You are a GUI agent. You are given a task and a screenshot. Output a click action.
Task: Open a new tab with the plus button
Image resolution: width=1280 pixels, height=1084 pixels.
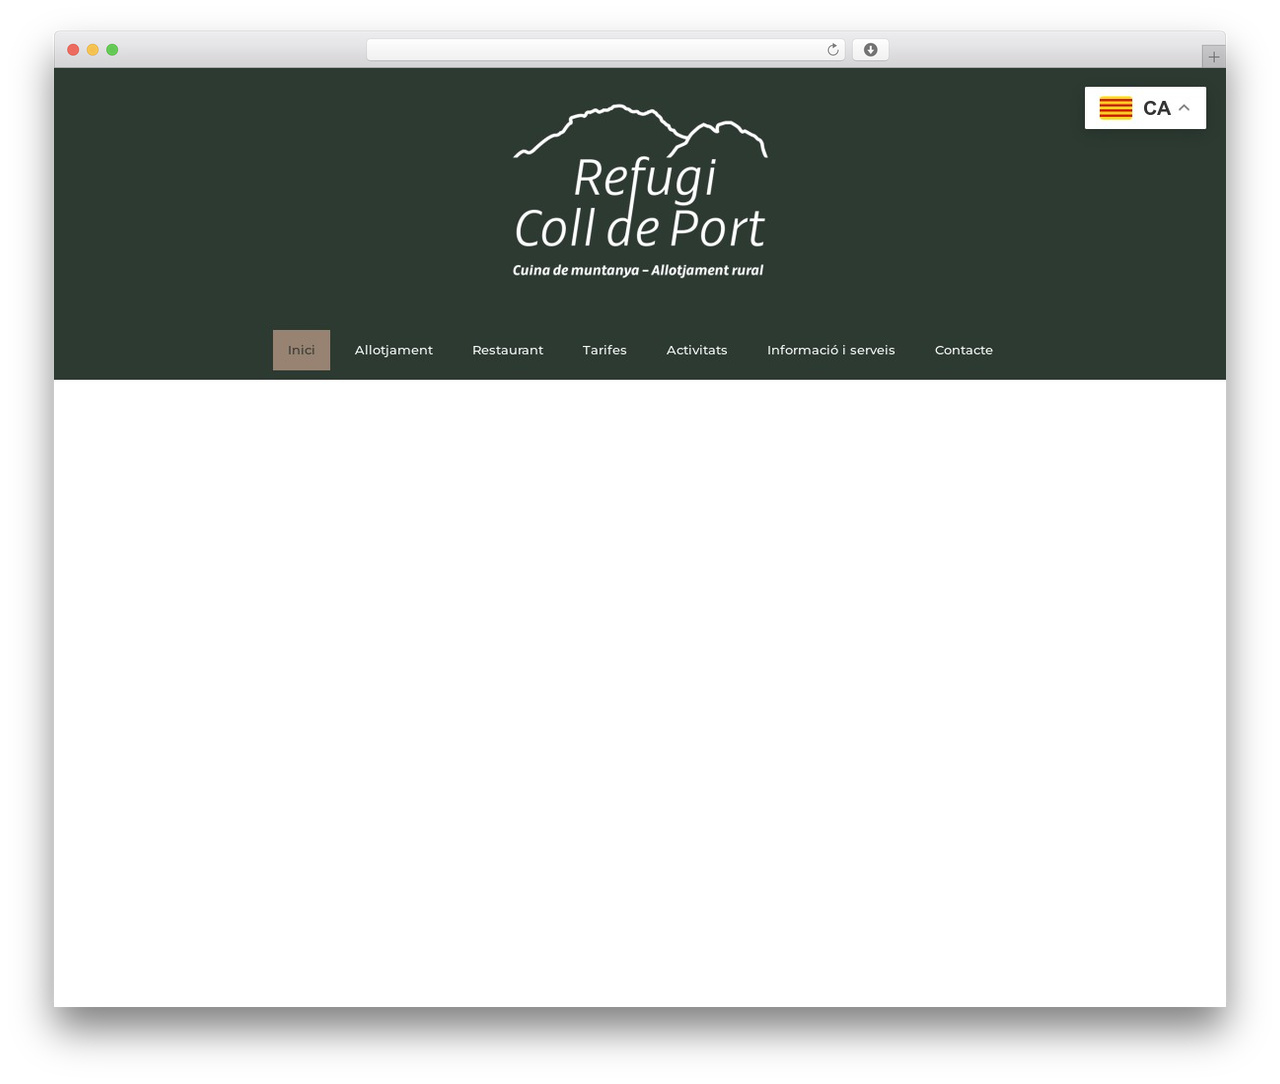tap(1213, 57)
